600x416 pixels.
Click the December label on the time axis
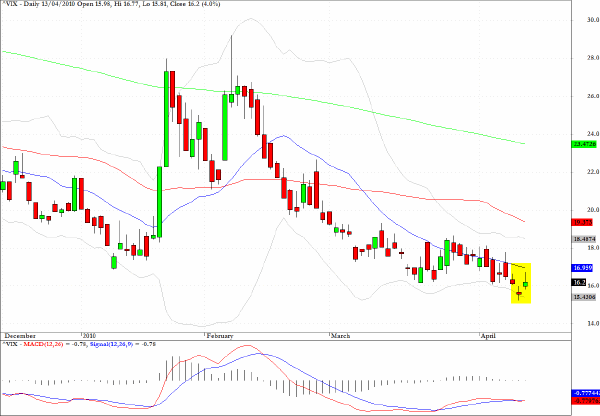point(20,336)
